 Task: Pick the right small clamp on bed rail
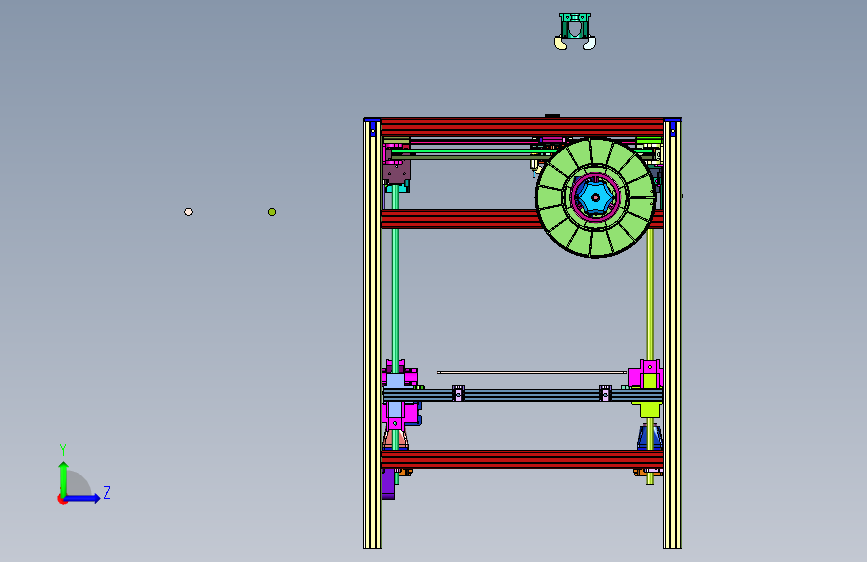(x=605, y=393)
